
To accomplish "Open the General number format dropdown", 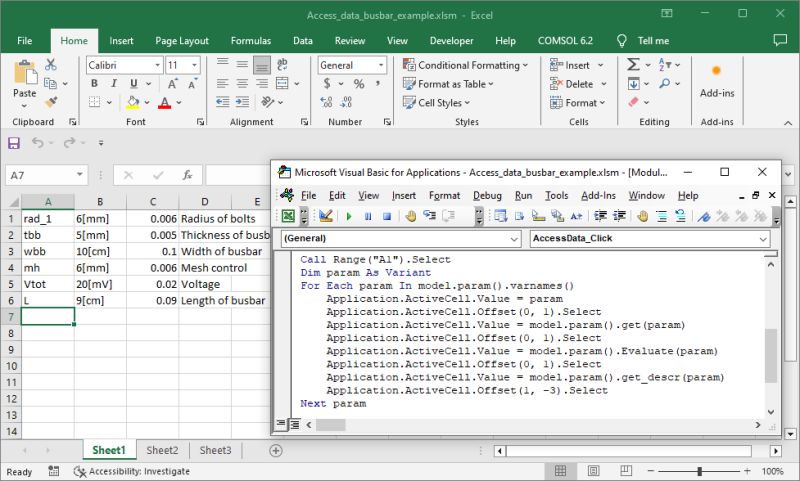I will click(381, 65).
